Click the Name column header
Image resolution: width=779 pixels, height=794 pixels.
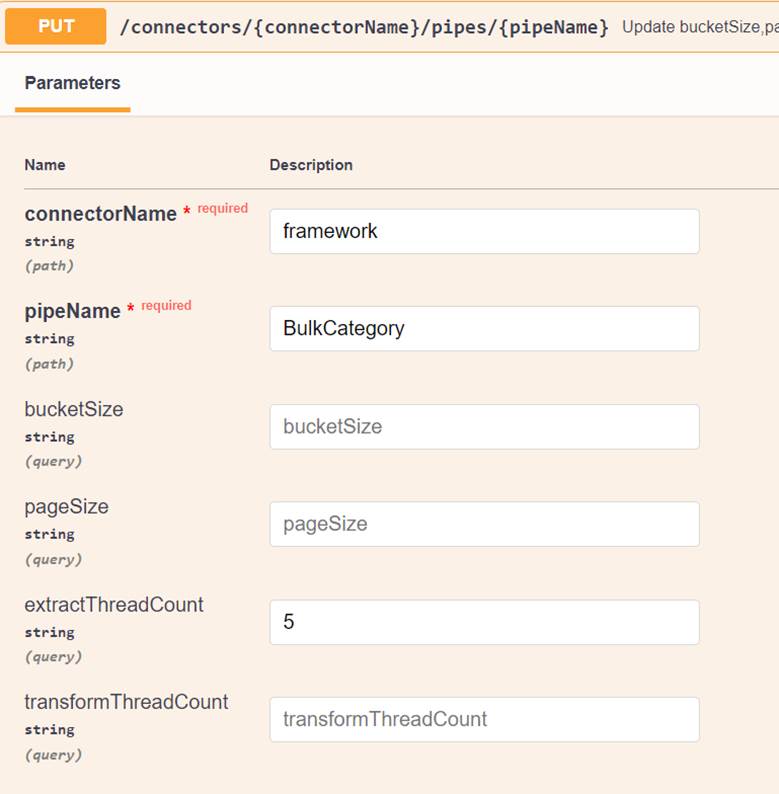45,165
